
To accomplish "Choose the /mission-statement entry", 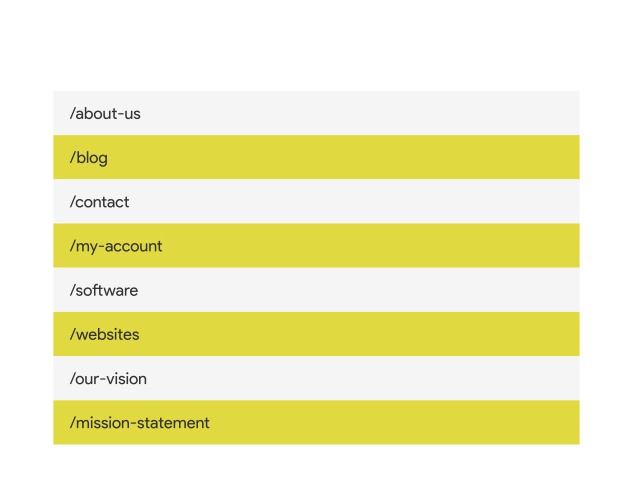I will tap(316, 422).
